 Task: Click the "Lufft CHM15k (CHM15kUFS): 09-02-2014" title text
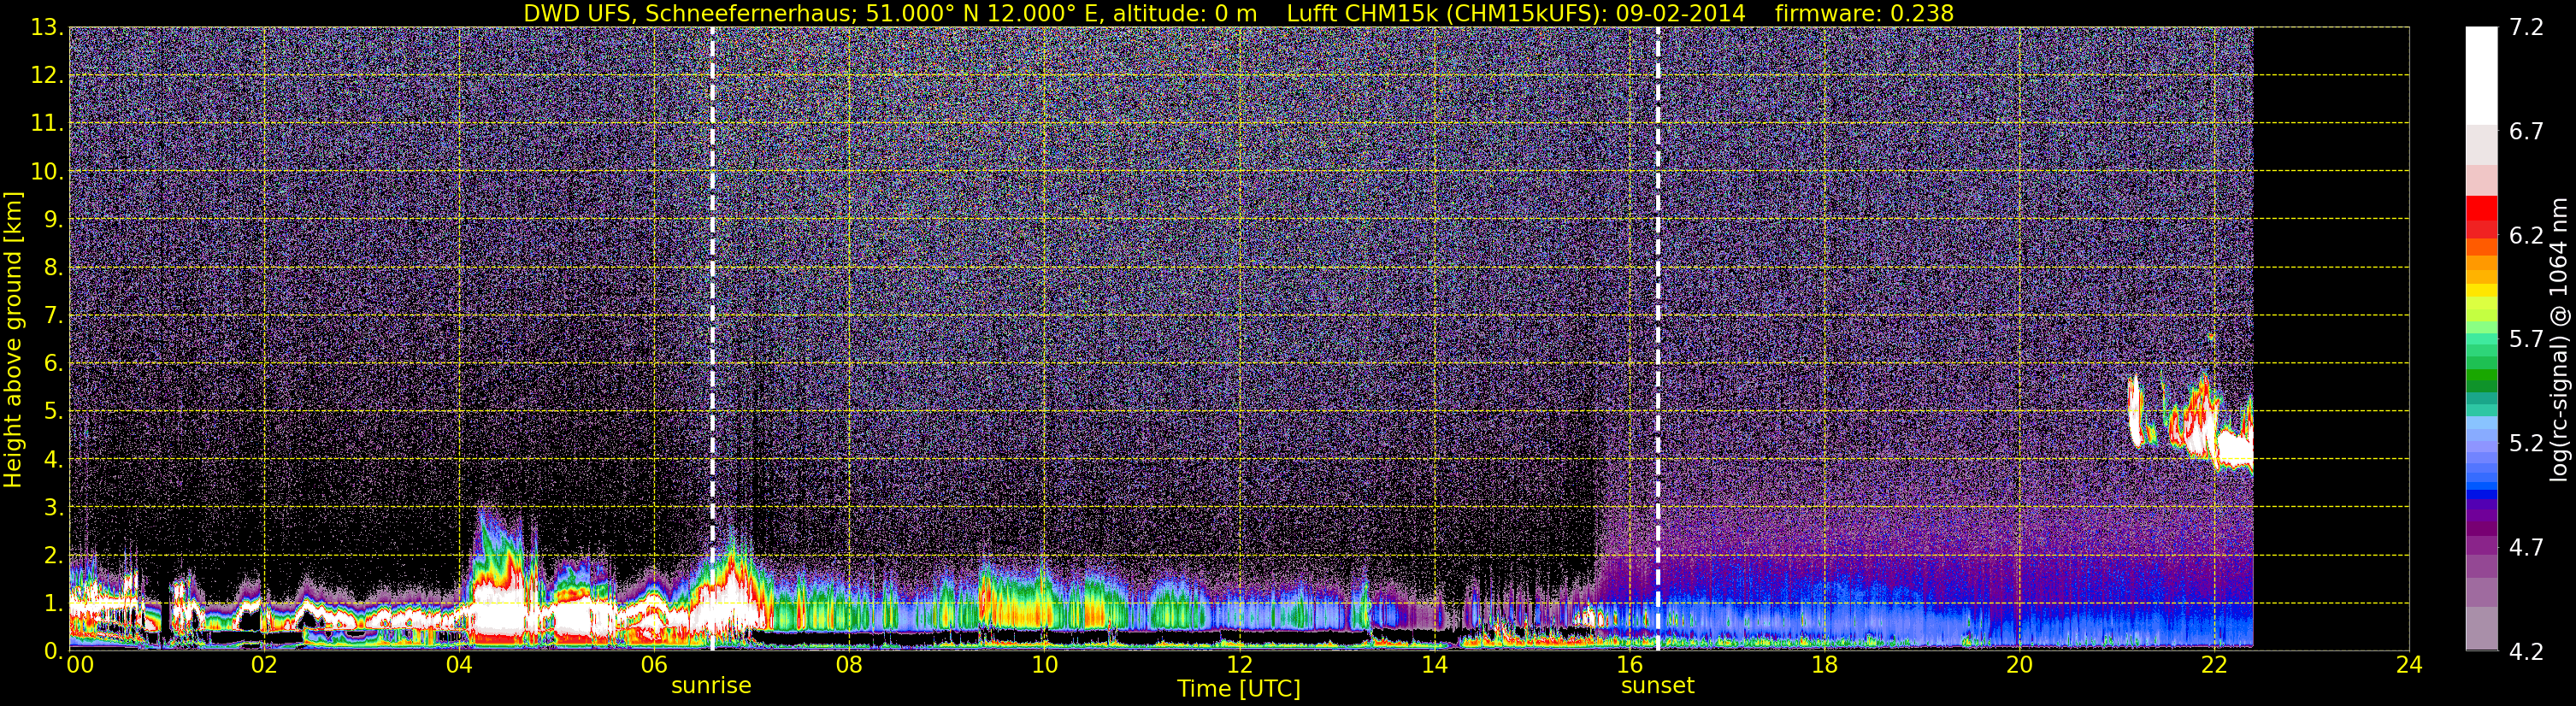pyautogui.click(x=1516, y=13)
